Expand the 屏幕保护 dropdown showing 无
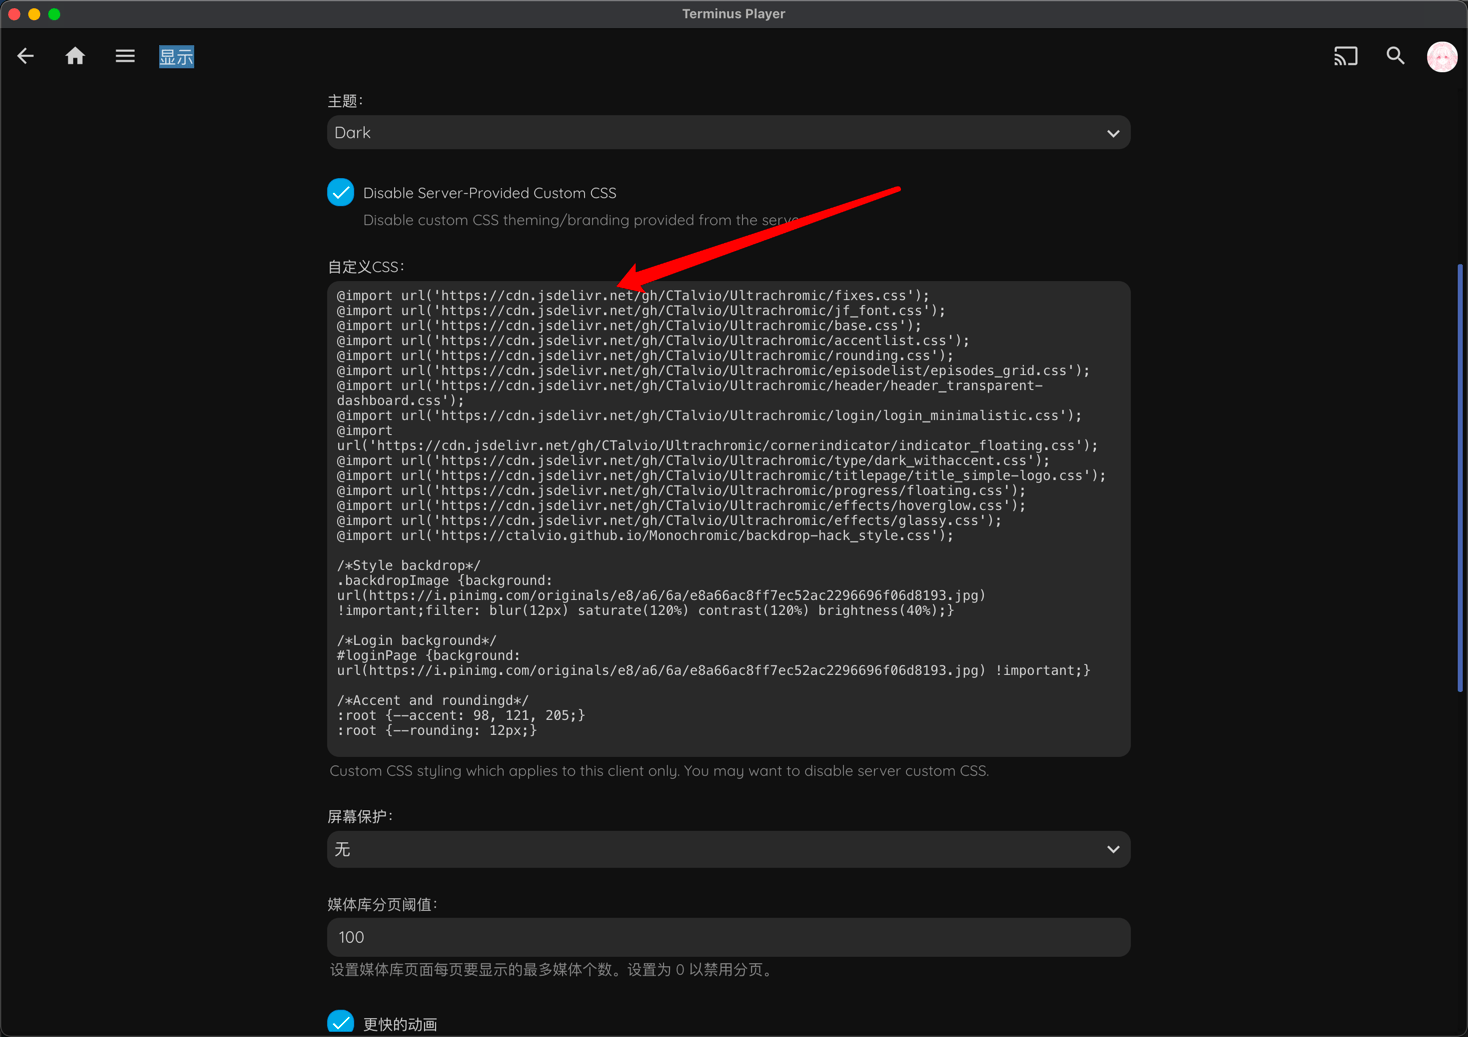This screenshot has height=1037, width=1468. tap(728, 849)
